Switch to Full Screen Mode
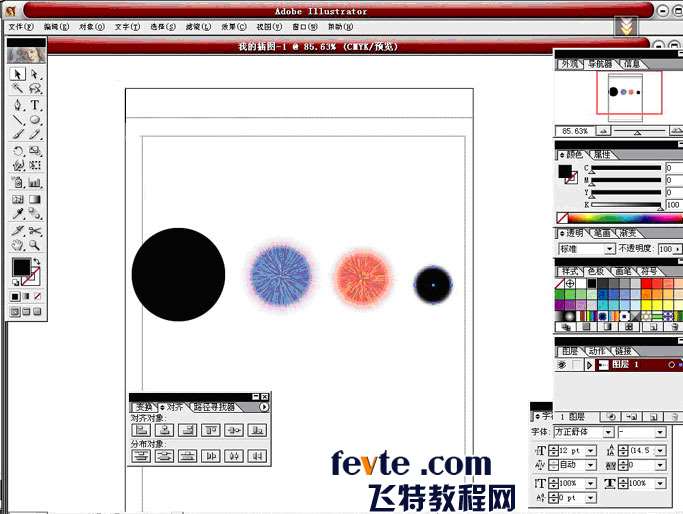The width and height of the screenshot is (683, 514). [37, 311]
